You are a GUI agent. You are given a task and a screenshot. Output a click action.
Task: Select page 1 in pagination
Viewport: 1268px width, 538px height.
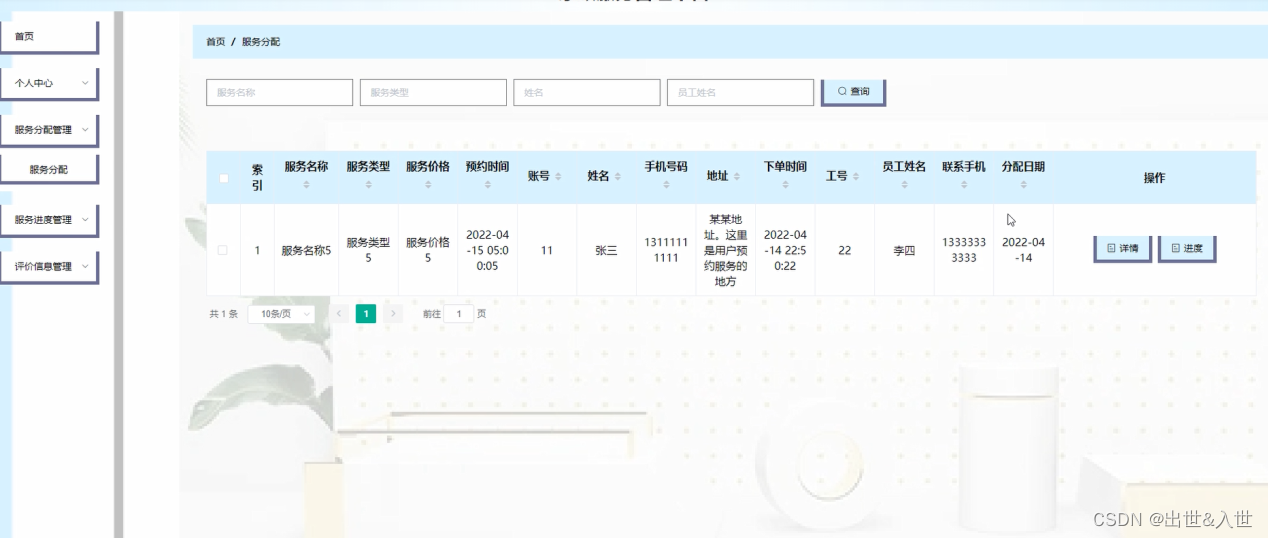tap(366, 314)
